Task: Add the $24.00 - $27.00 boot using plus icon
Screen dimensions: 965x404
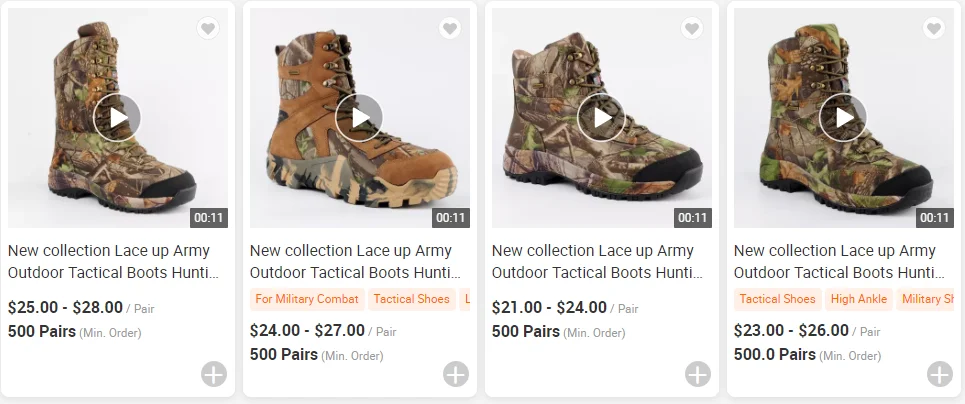Action: [455, 375]
